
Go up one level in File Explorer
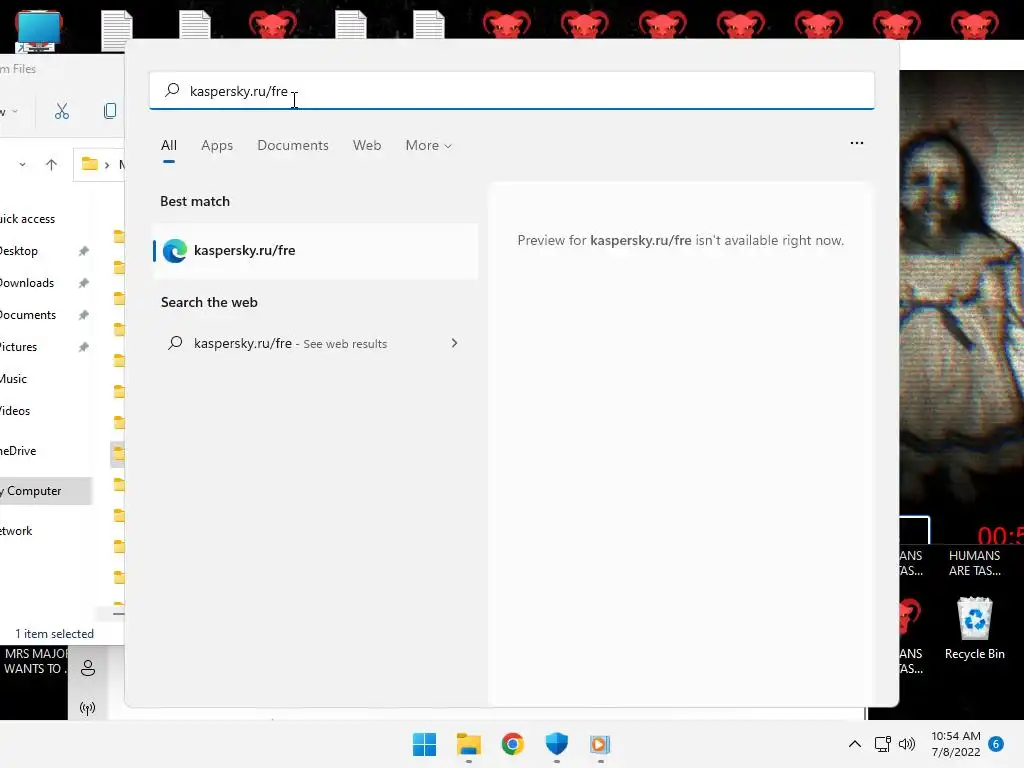[51, 165]
